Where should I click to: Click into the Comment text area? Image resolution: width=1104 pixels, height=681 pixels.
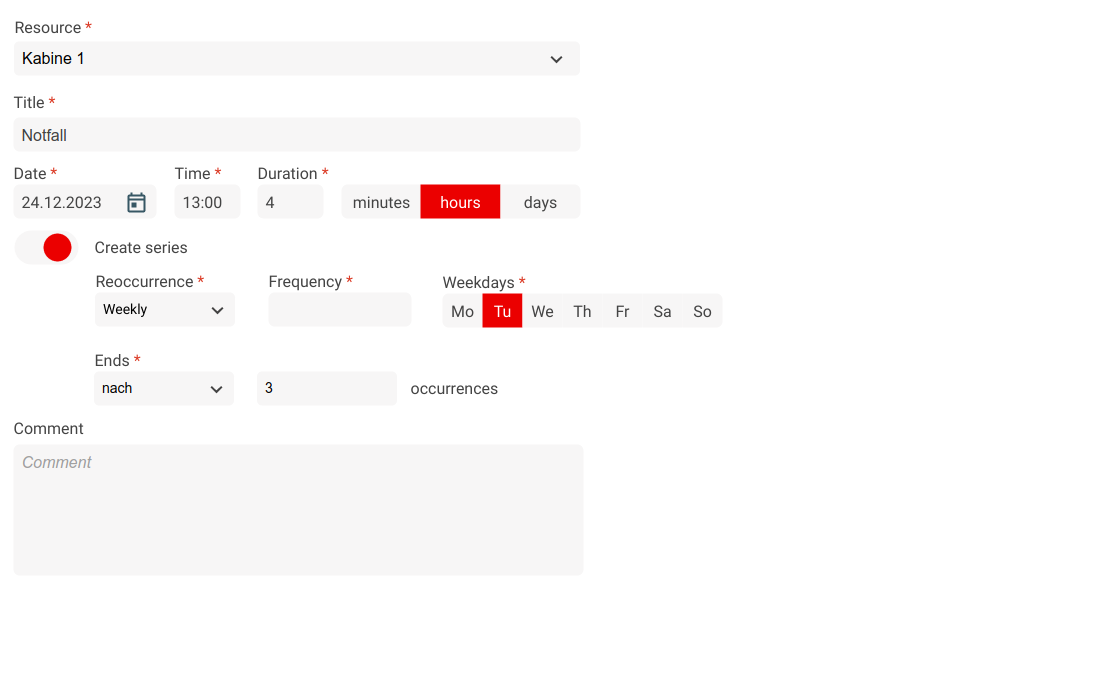pos(298,510)
